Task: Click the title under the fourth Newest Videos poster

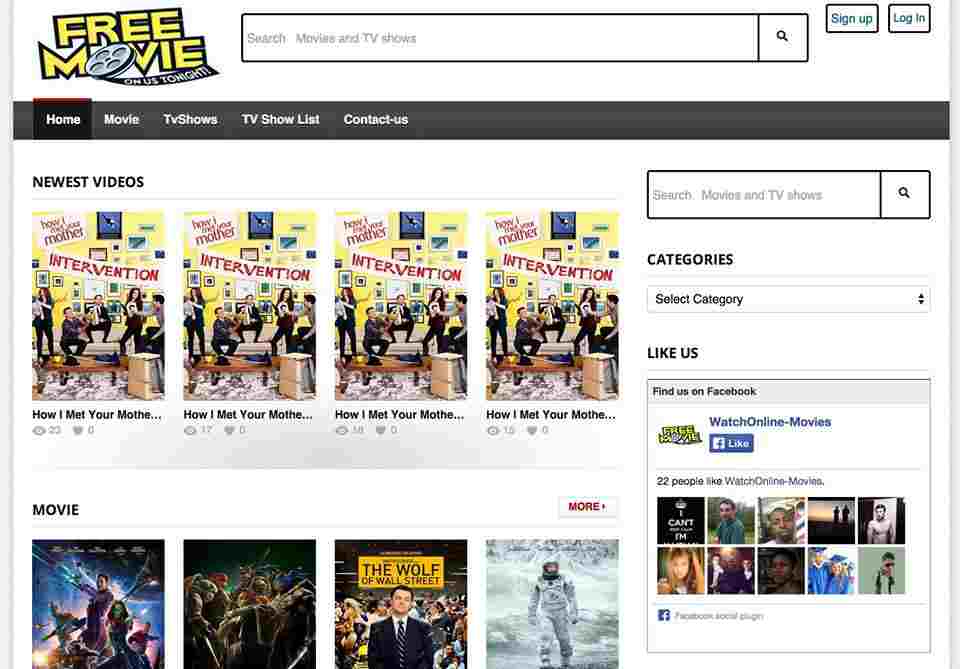Action: [x=550, y=414]
